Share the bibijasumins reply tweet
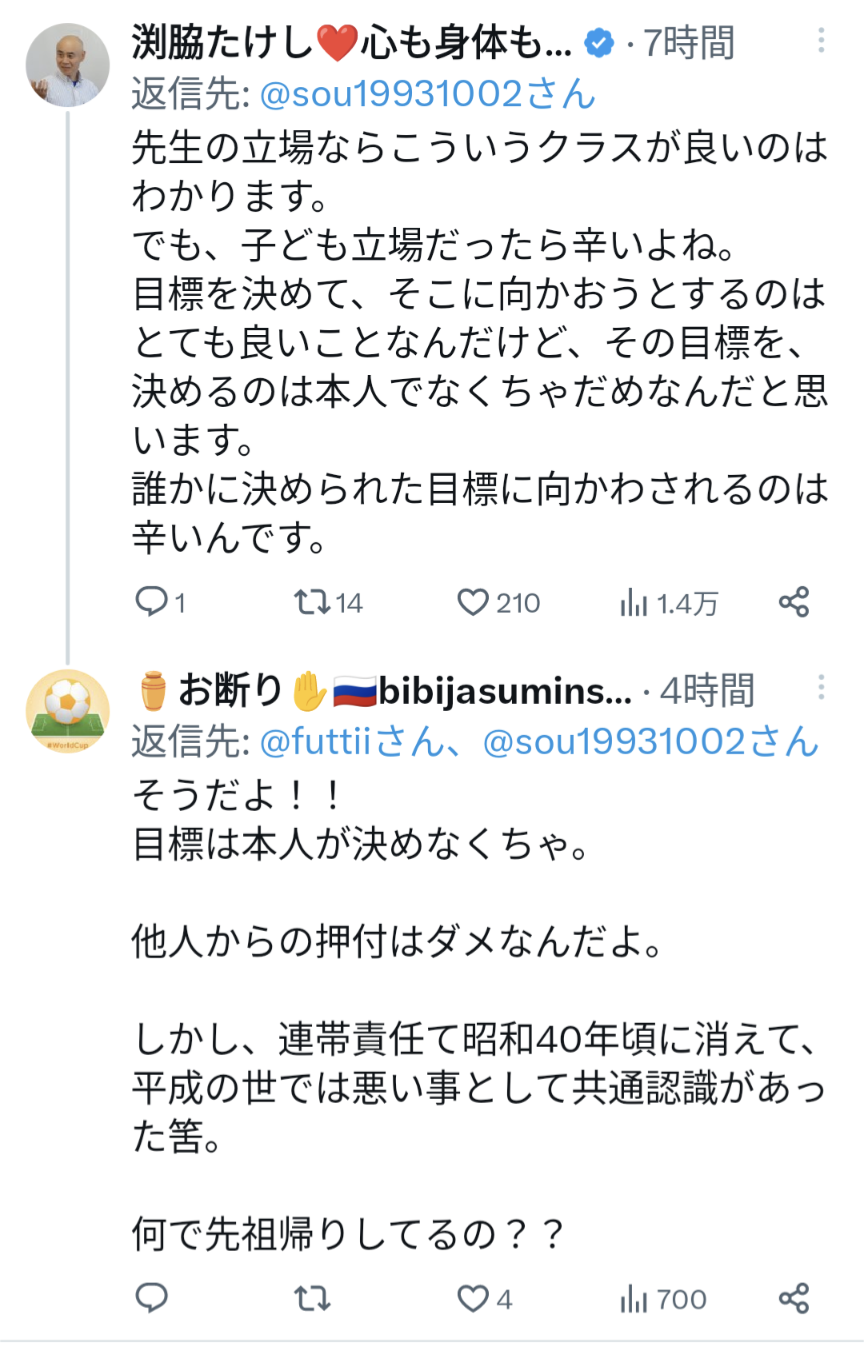 tap(793, 1298)
